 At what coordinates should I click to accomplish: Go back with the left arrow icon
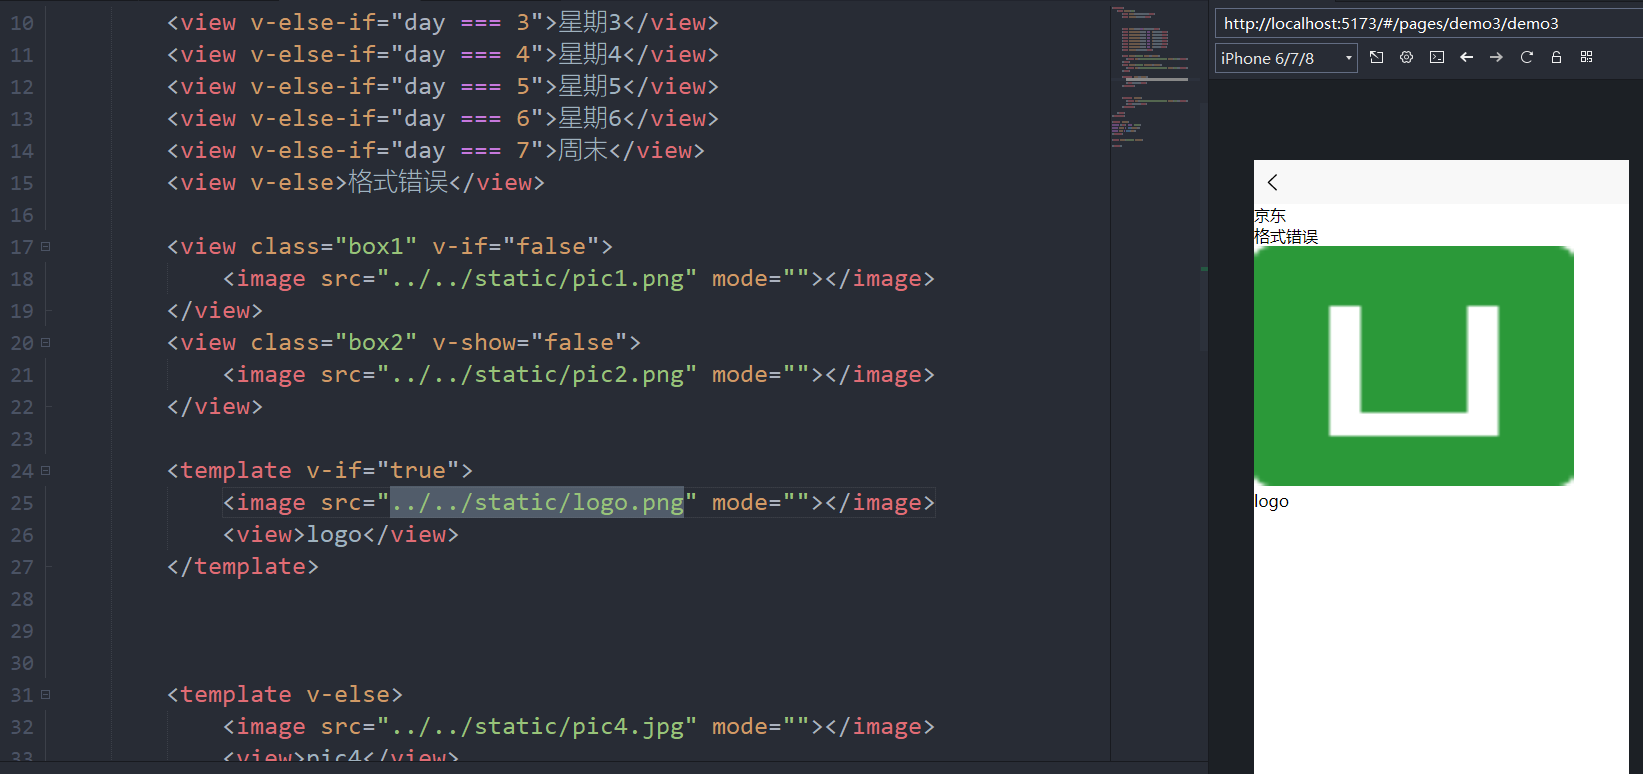(x=1467, y=57)
